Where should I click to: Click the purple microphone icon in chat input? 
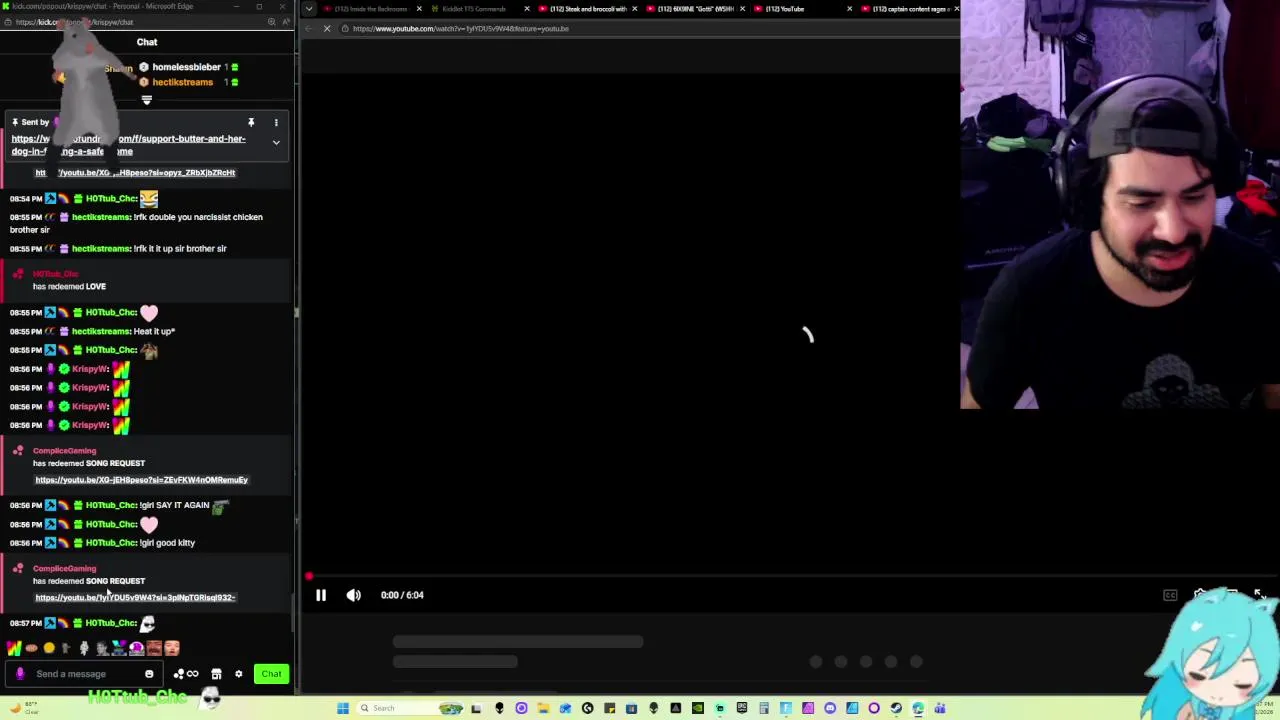point(20,673)
